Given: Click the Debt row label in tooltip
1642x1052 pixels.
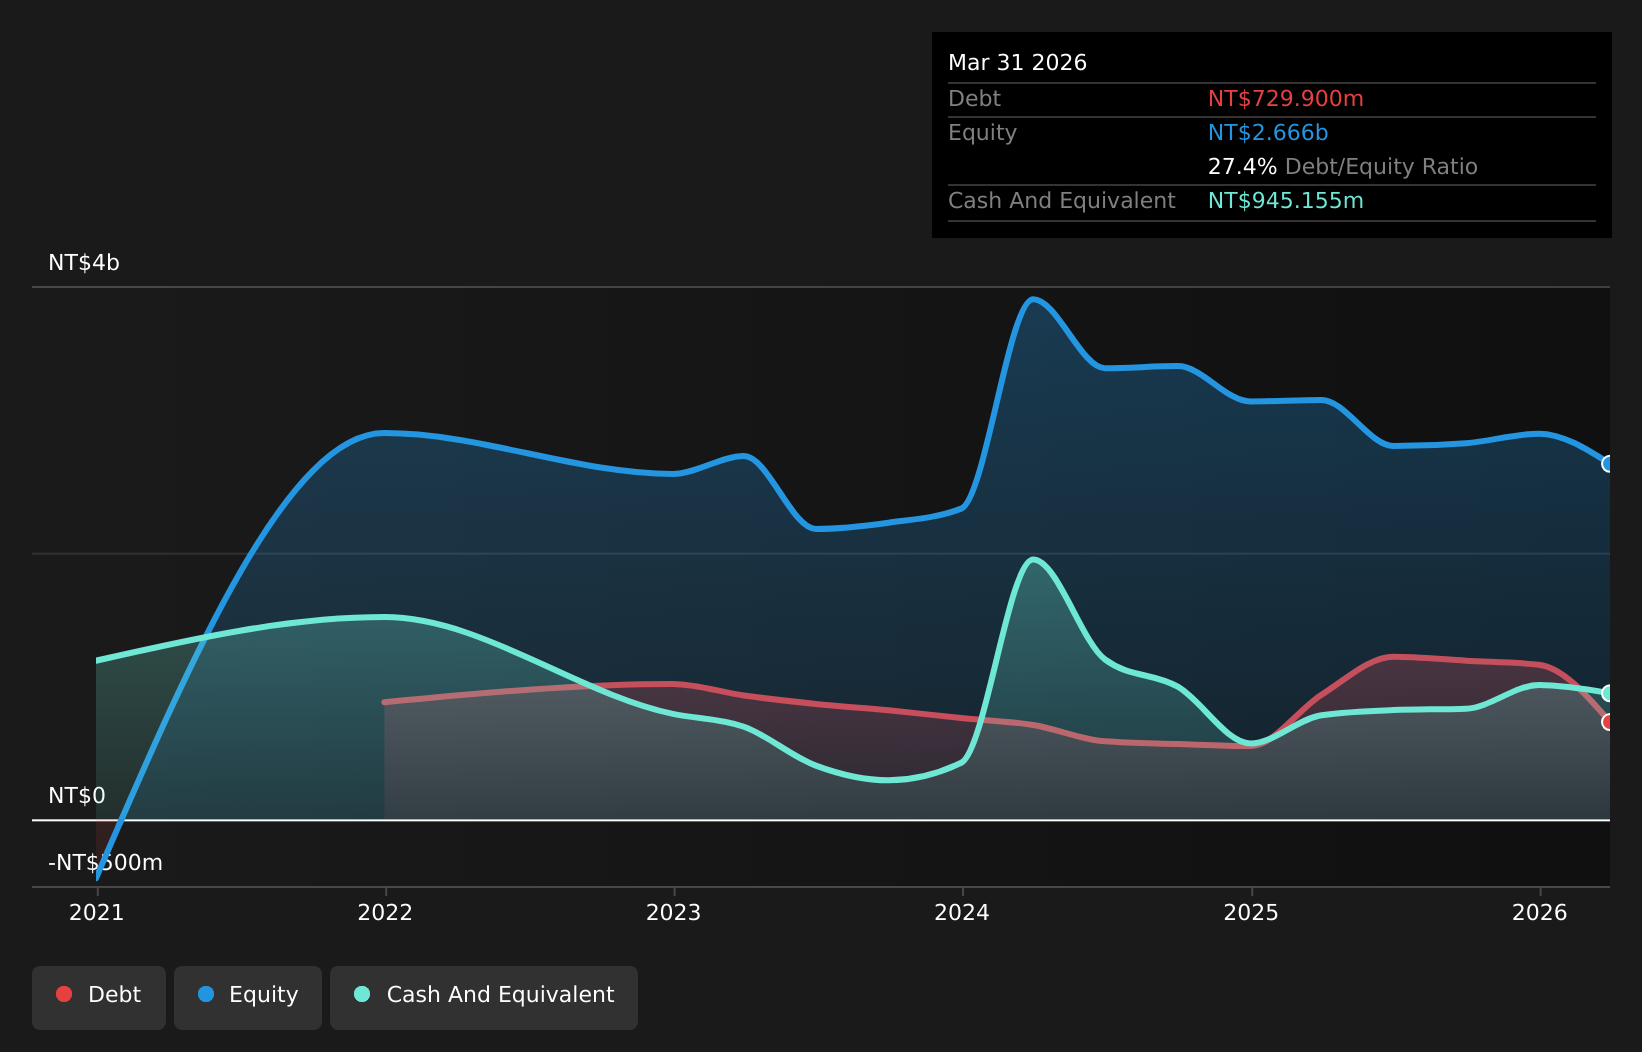Looking at the screenshot, I should pos(974,99).
